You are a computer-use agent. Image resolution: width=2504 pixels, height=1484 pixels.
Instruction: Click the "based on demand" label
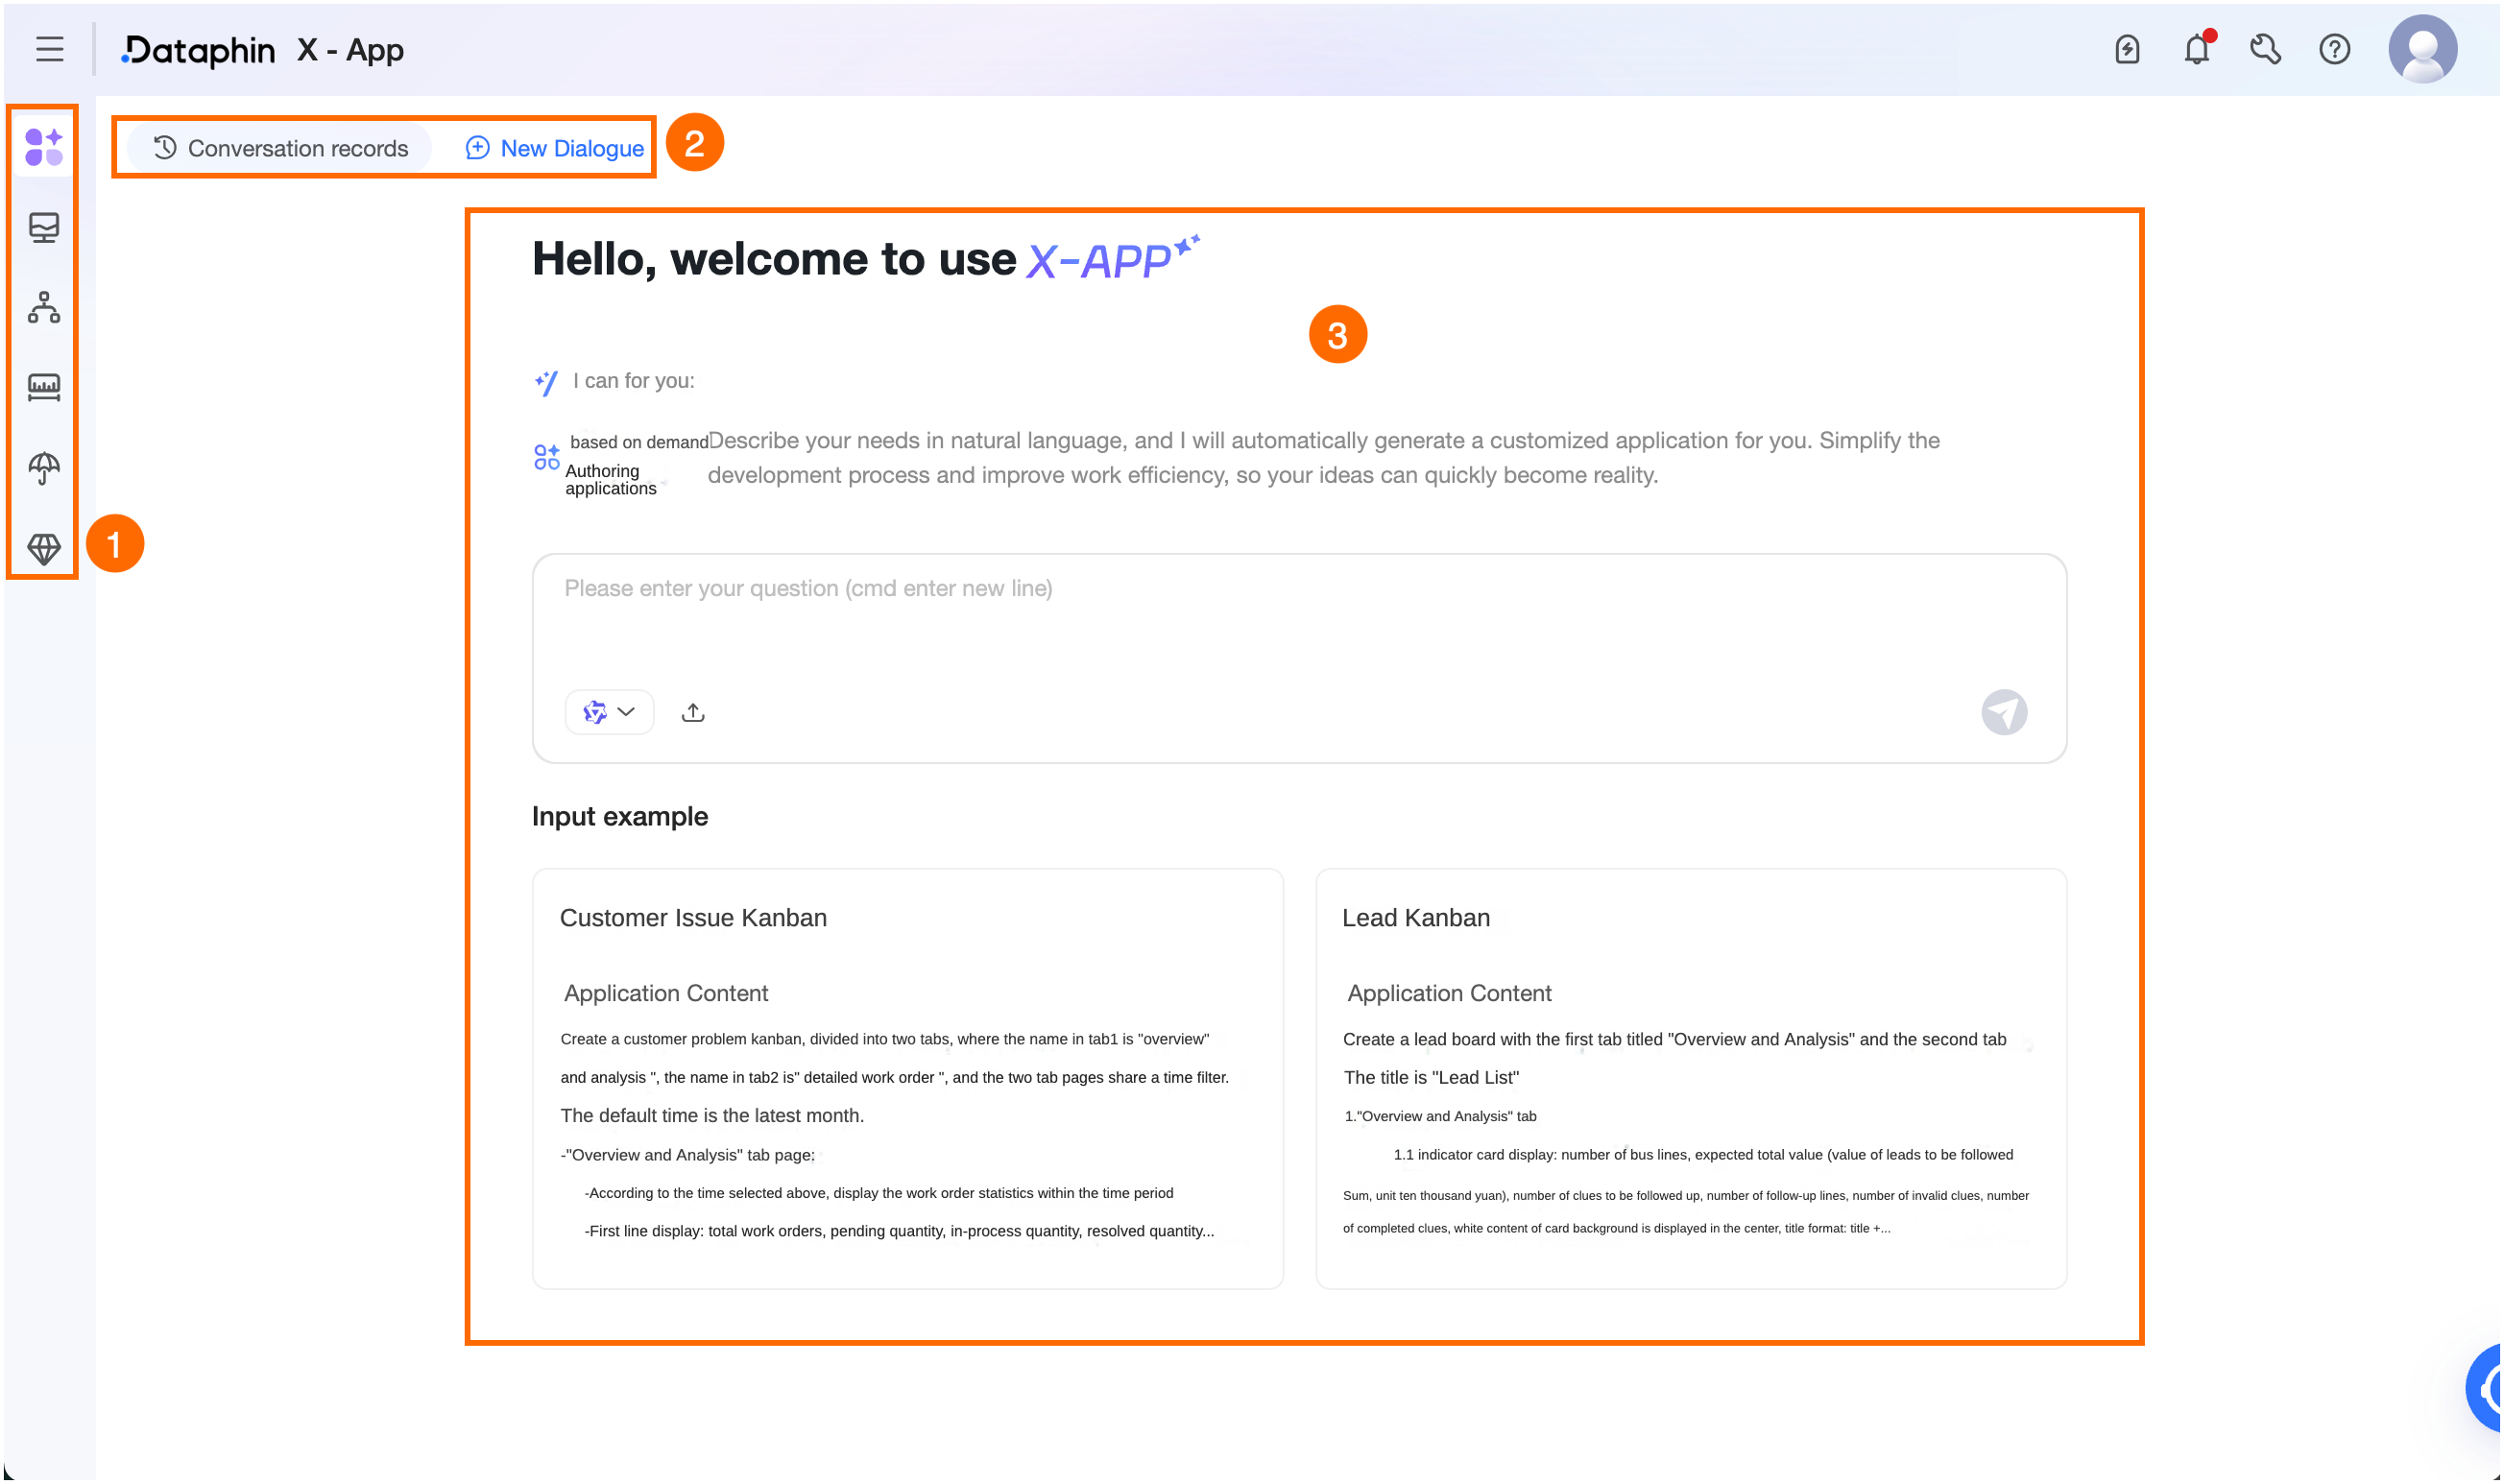pos(639,442)
